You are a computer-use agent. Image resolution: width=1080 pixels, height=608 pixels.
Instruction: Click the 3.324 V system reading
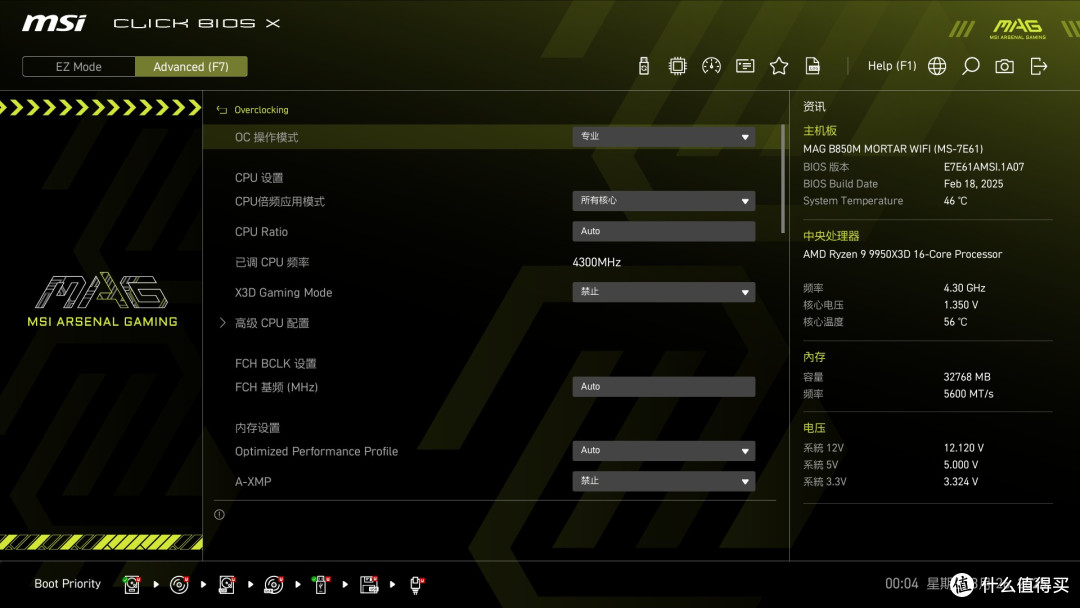(x=961, y=481)
